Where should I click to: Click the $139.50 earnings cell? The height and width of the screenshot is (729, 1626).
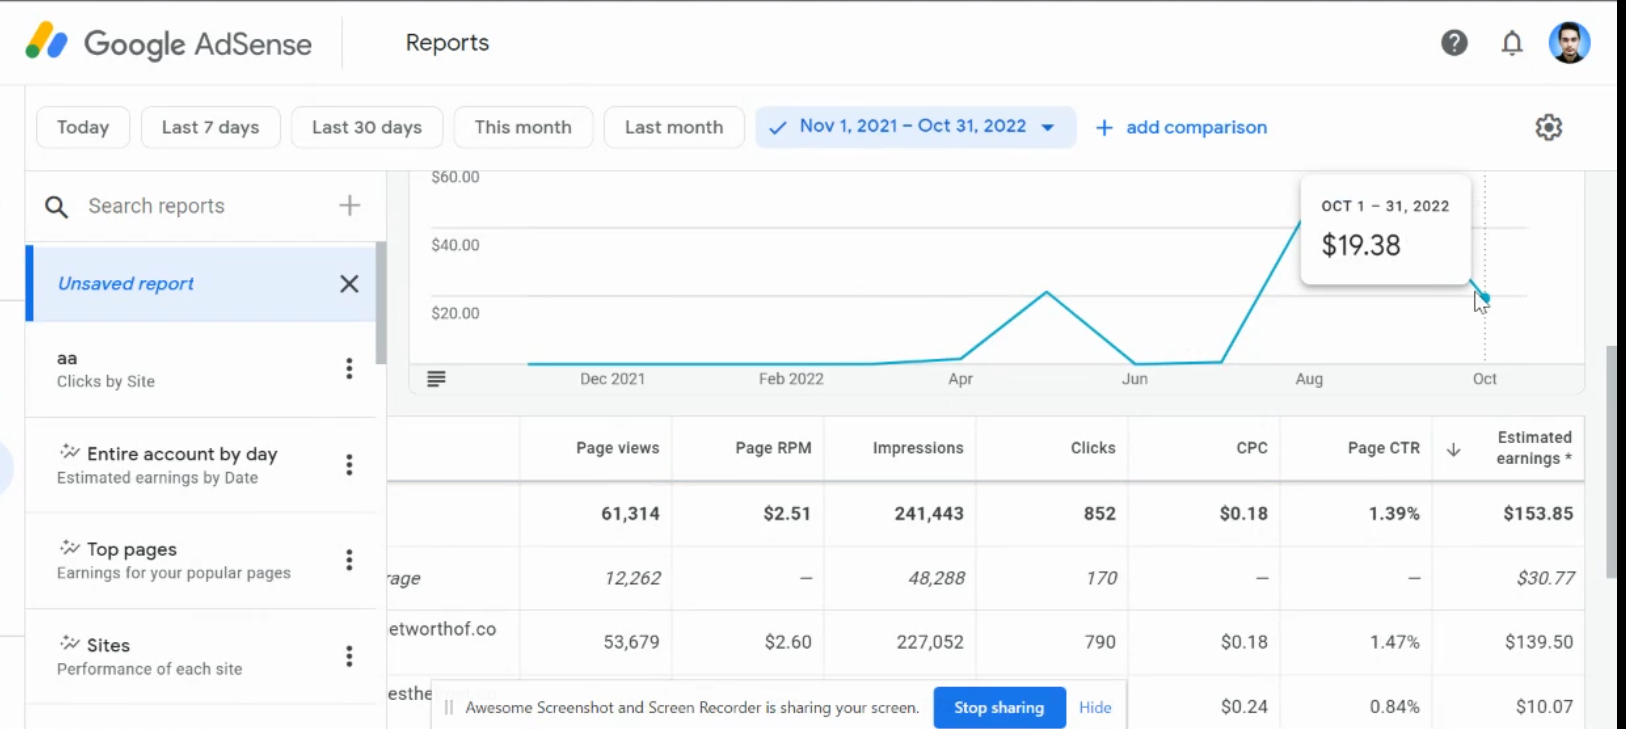[x=1539, y=642]
